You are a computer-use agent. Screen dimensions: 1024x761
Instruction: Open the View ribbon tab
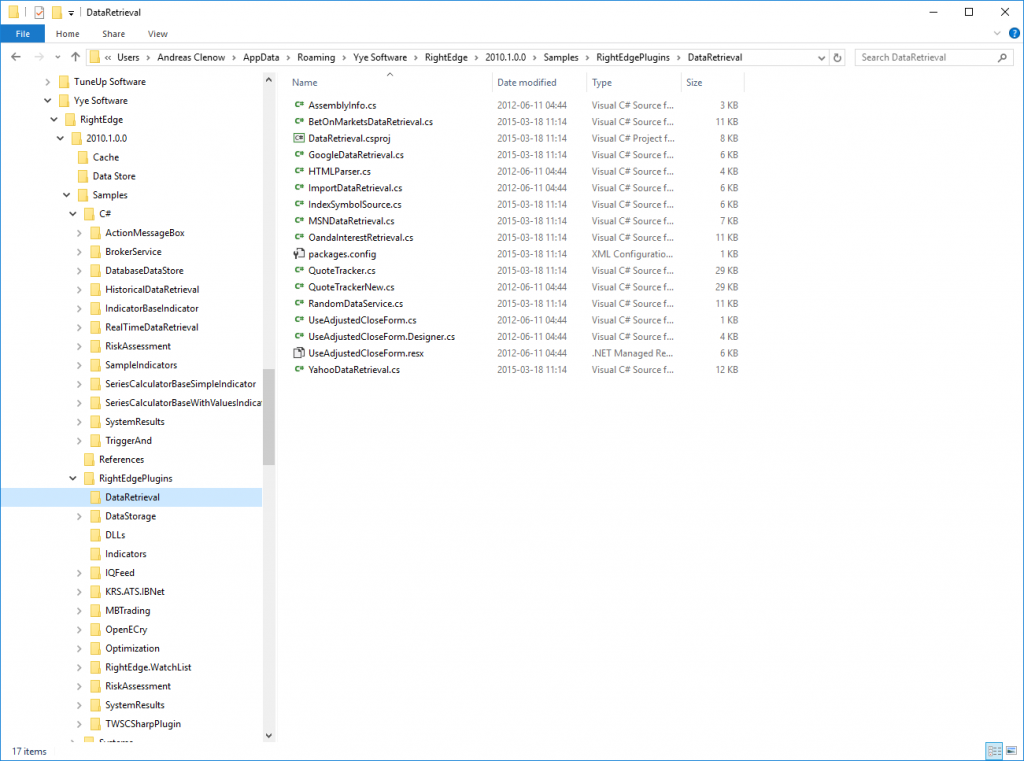157,34
